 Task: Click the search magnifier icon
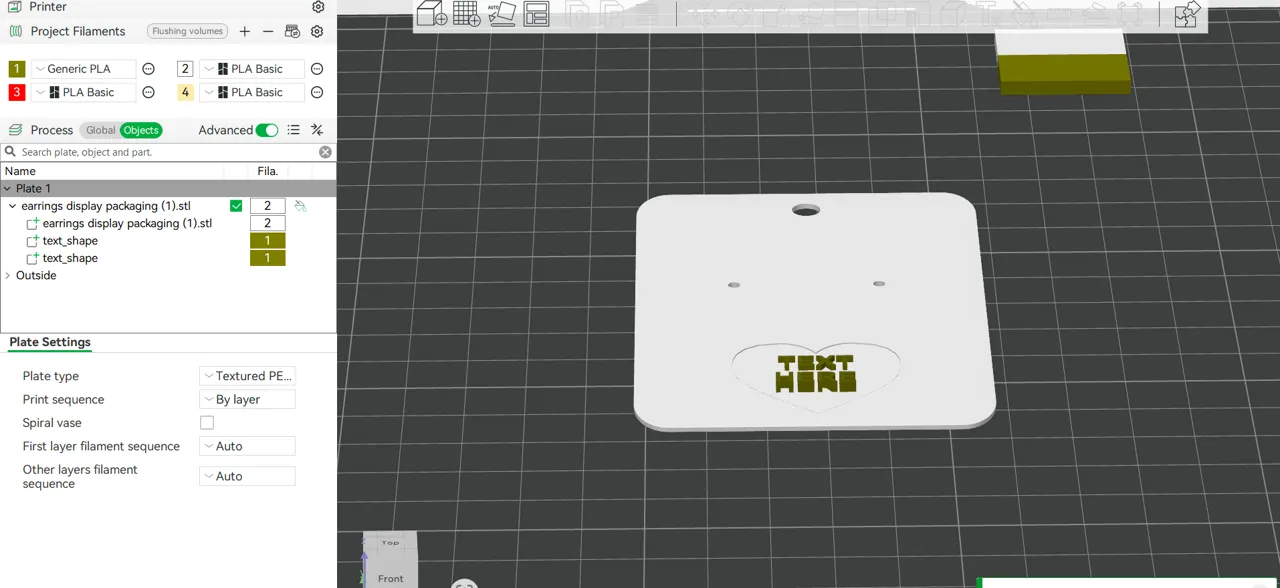coord(10,152)
